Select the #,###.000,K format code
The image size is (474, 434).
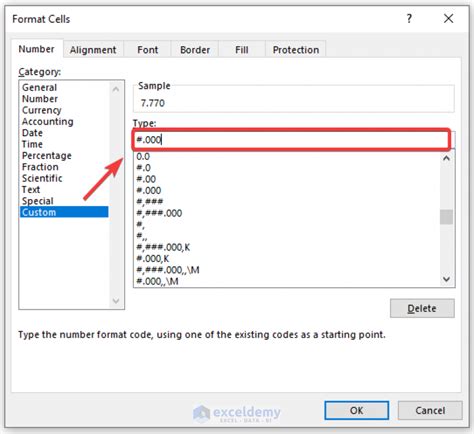(287, 247)
